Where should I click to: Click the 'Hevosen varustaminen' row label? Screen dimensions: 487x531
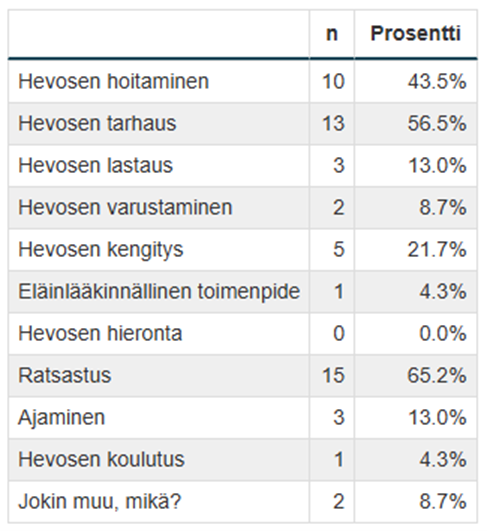125,207
